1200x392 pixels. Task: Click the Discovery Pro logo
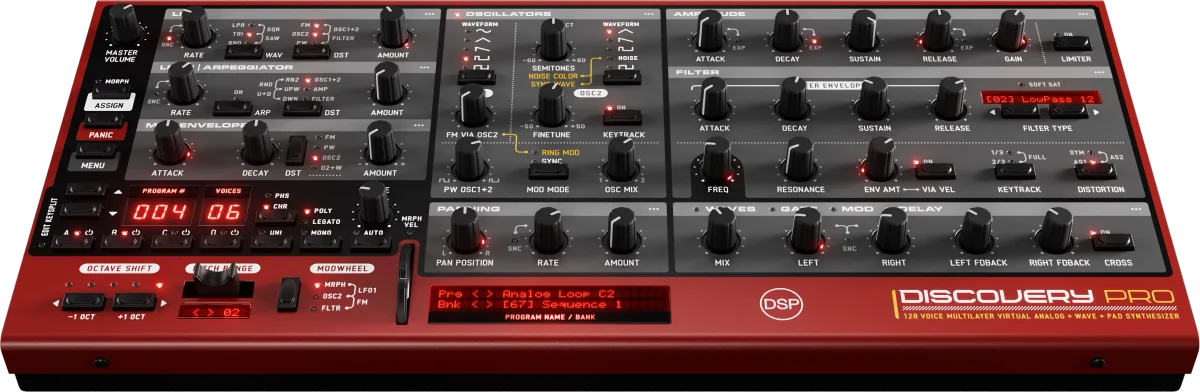[1037, 297]
